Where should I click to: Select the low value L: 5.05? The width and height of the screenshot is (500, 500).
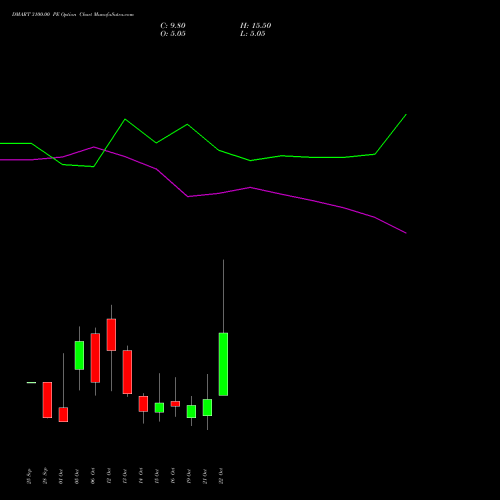[253, 34]
